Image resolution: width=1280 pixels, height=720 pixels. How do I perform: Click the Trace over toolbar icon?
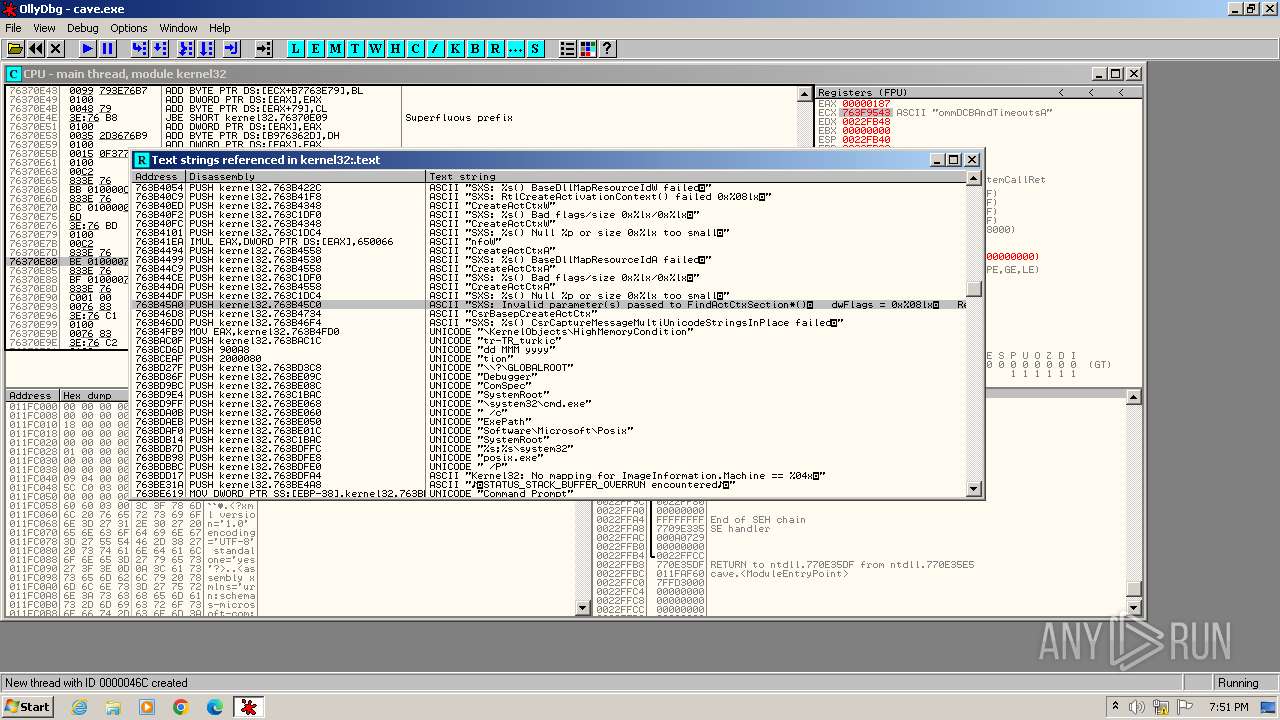[206, 48]
